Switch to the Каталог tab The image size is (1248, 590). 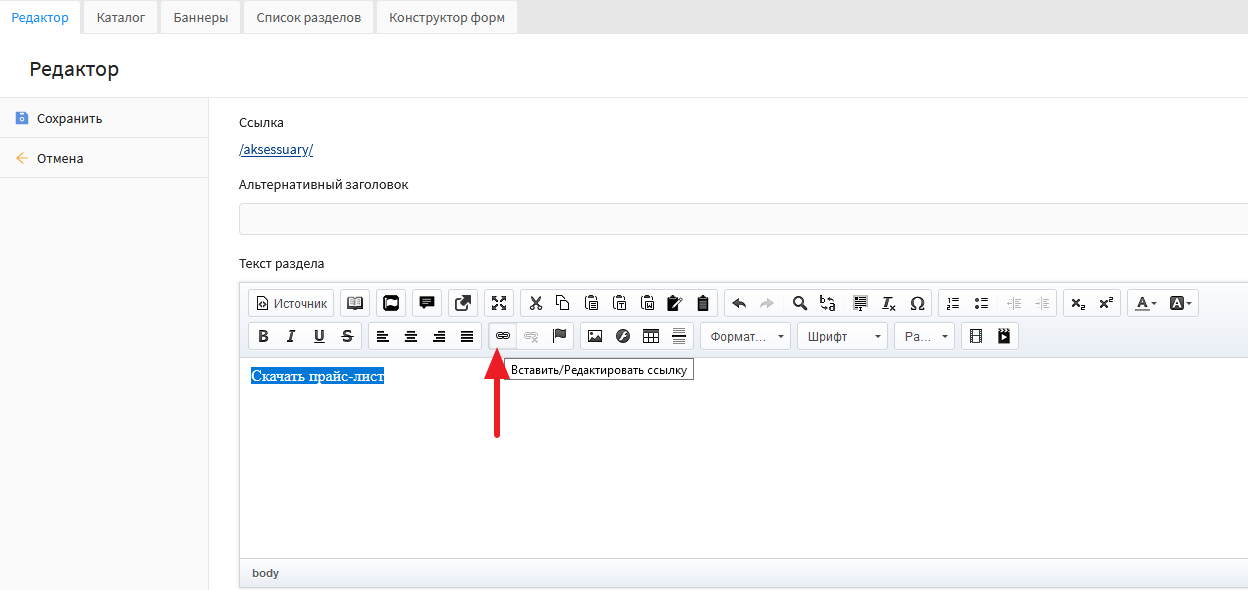point(121,17)
